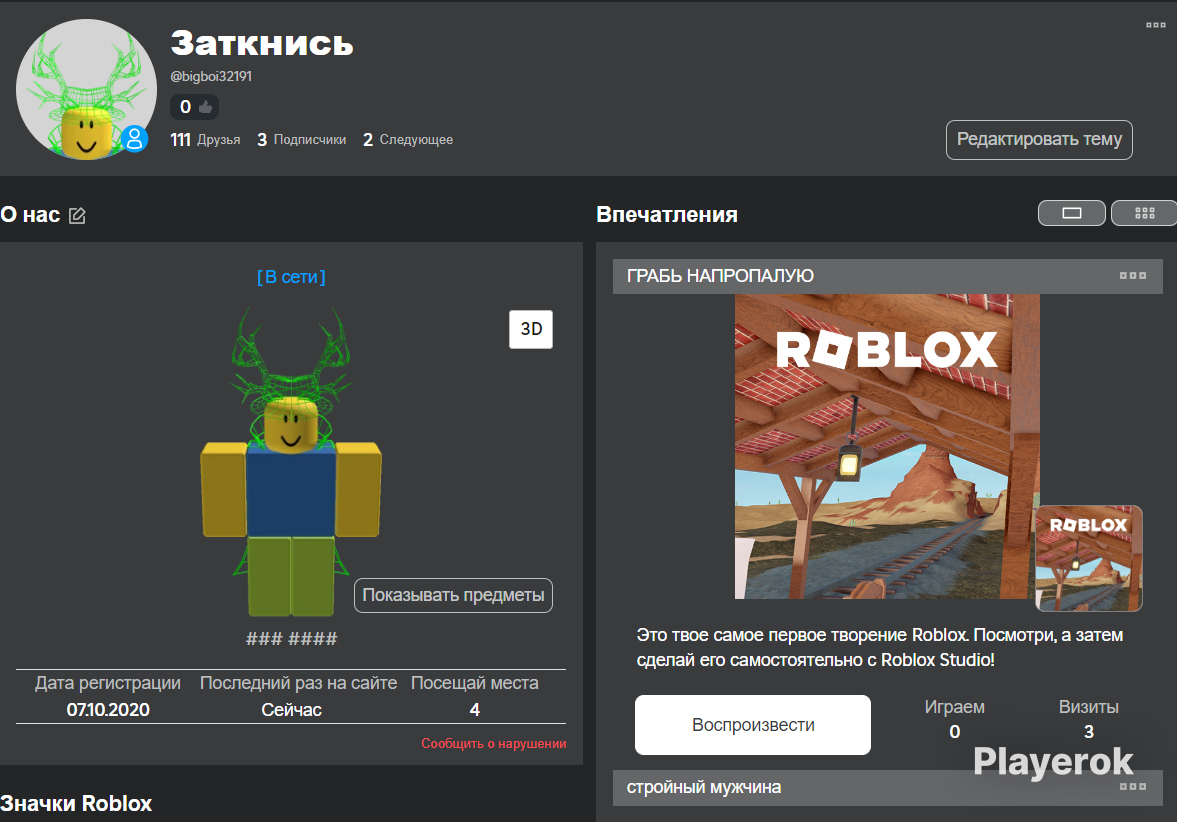The image size is (1177, 822).
Task: Switch to grid view of experiences
Action: tap(1144, 213)
